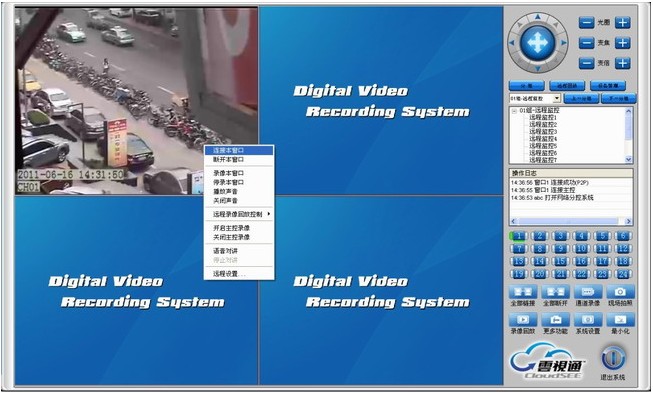Zoom in using 变倍 plus button
Viewport: 653px width, 393px height.
[x=623, y=63]
